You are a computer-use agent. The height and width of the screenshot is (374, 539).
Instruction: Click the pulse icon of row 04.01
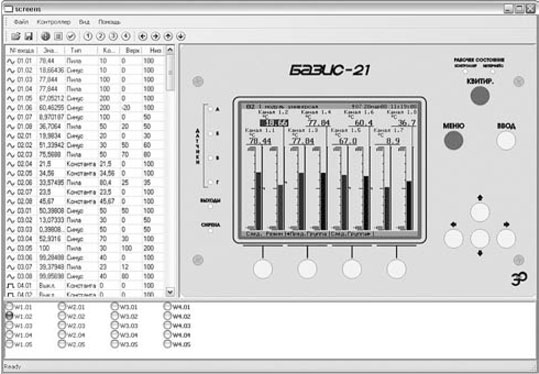click(11, 286)
